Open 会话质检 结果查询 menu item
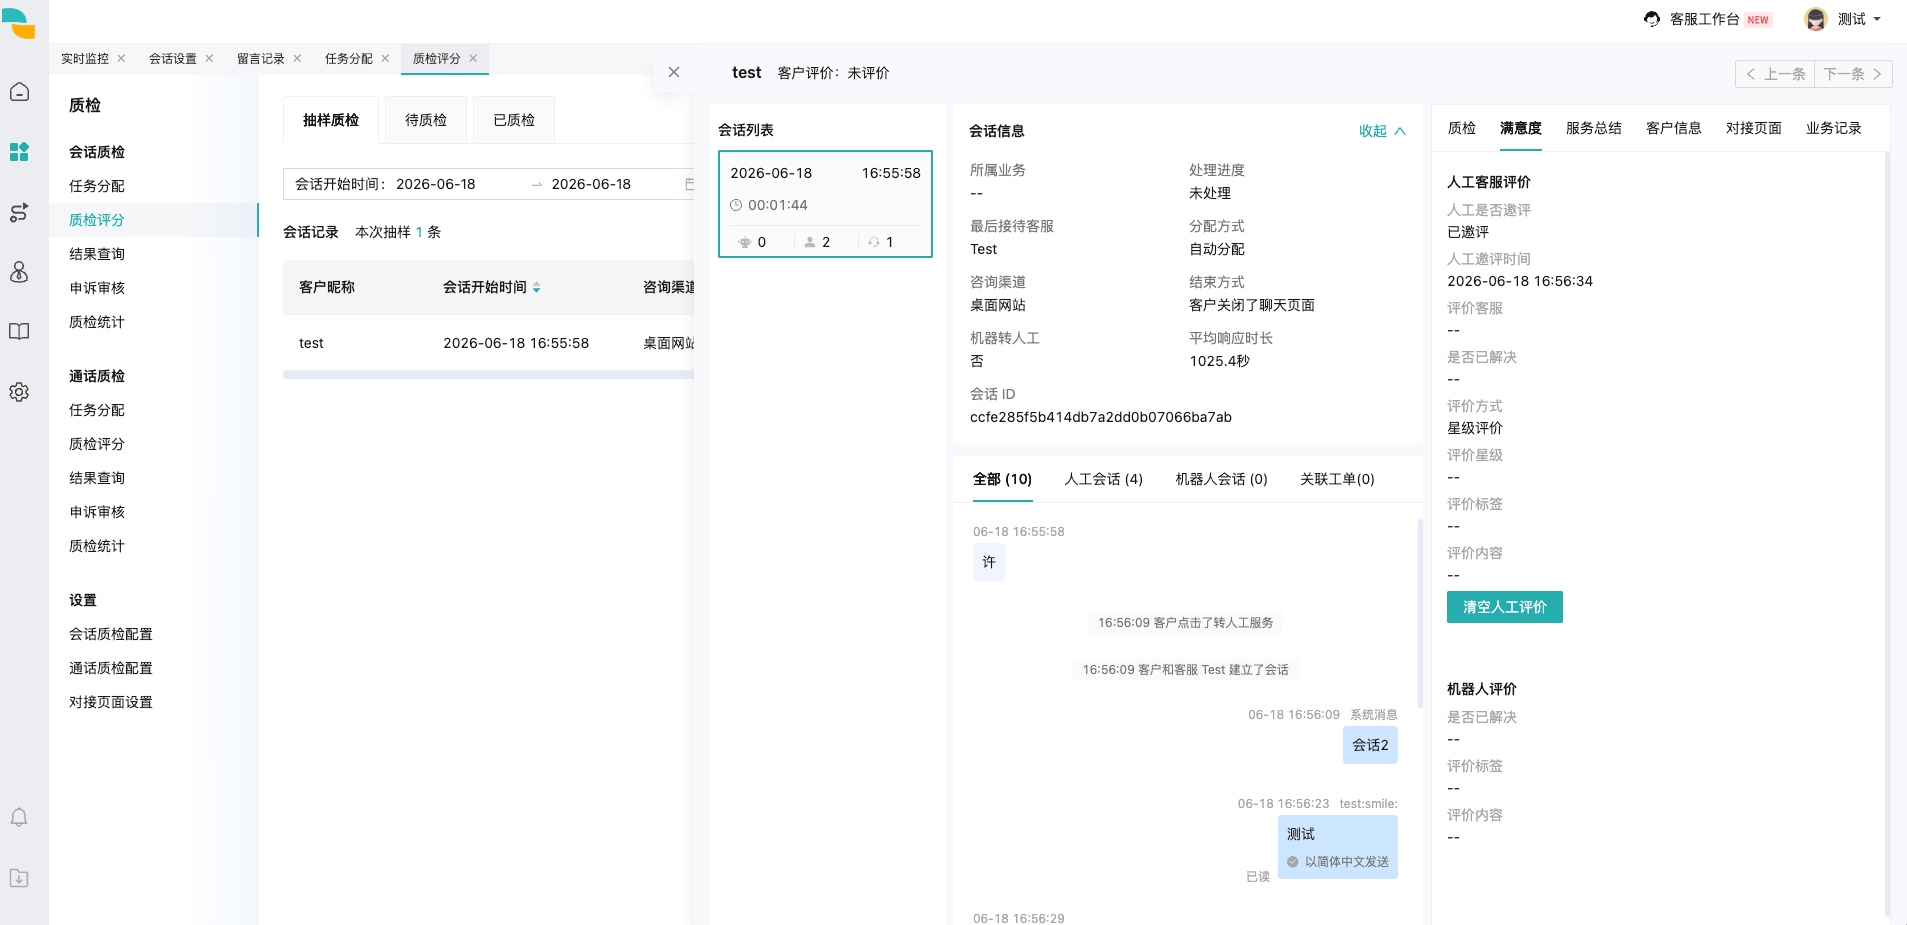This screenshot has height=925, width=1907. [x=97, y=254]
